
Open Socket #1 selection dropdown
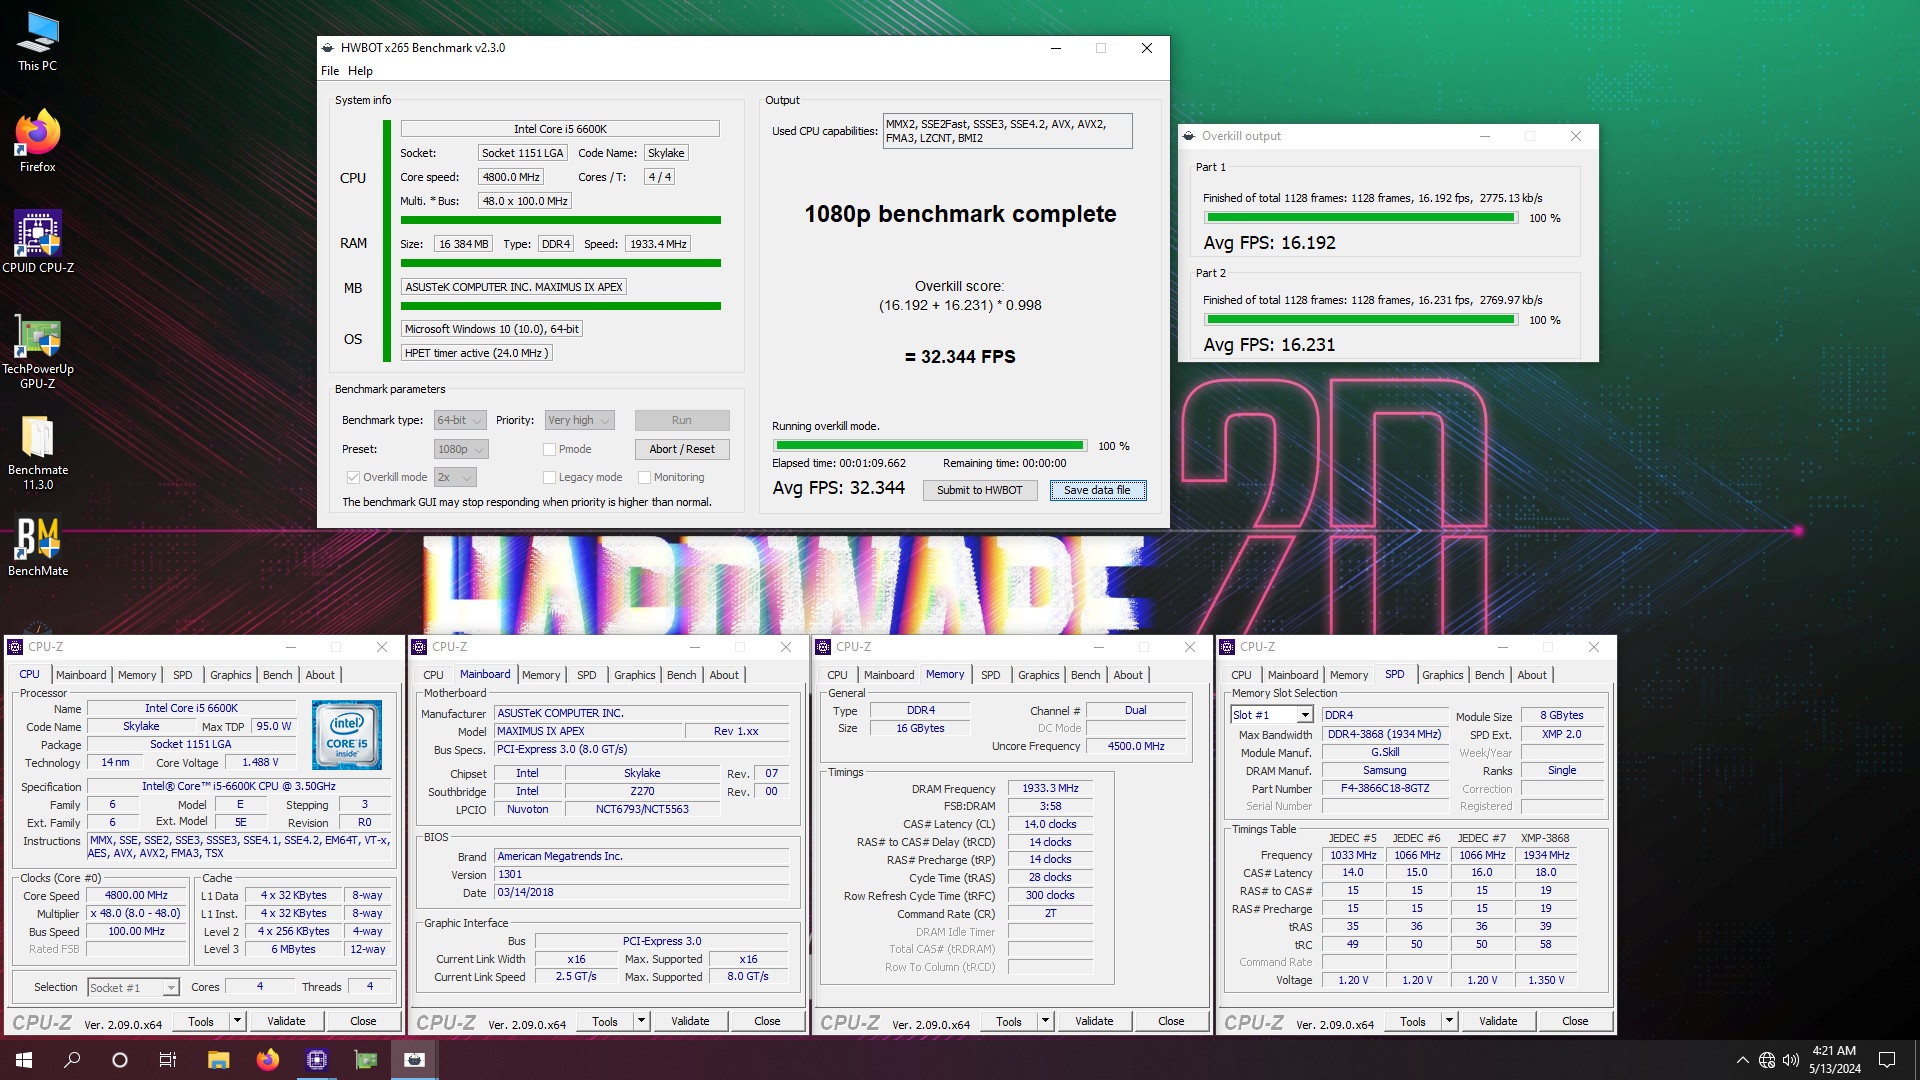[133, 988]
